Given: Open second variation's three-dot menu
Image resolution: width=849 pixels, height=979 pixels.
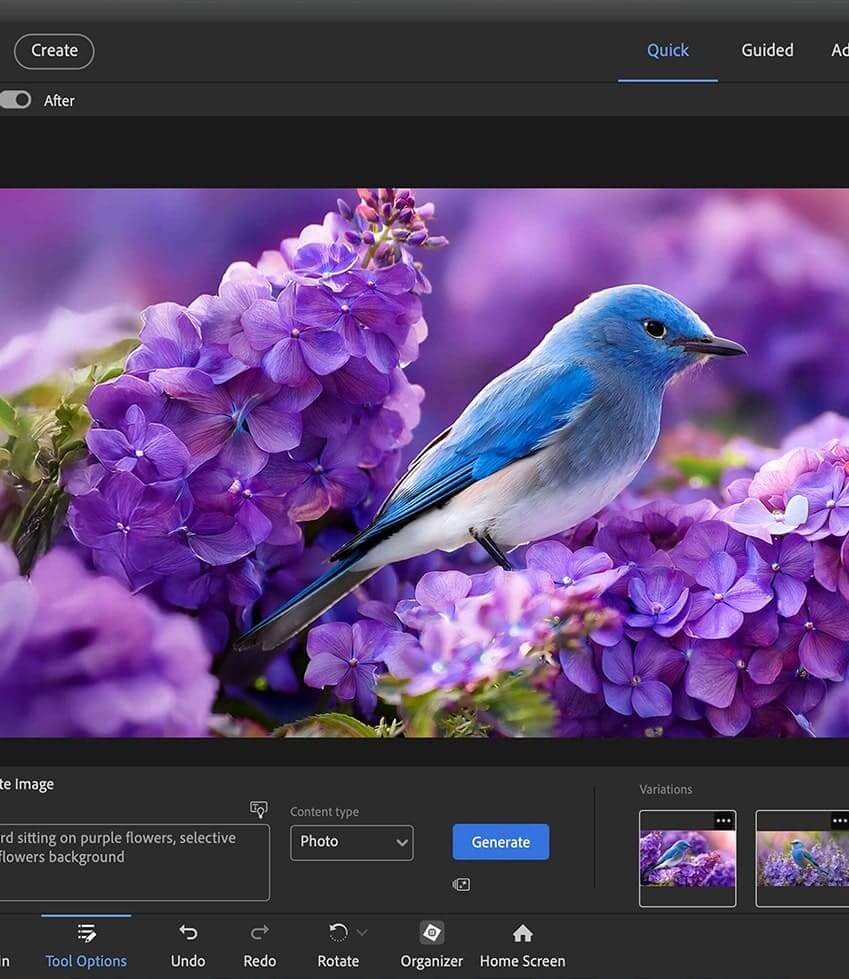Looking at the screenshot, I should point(839,821).
